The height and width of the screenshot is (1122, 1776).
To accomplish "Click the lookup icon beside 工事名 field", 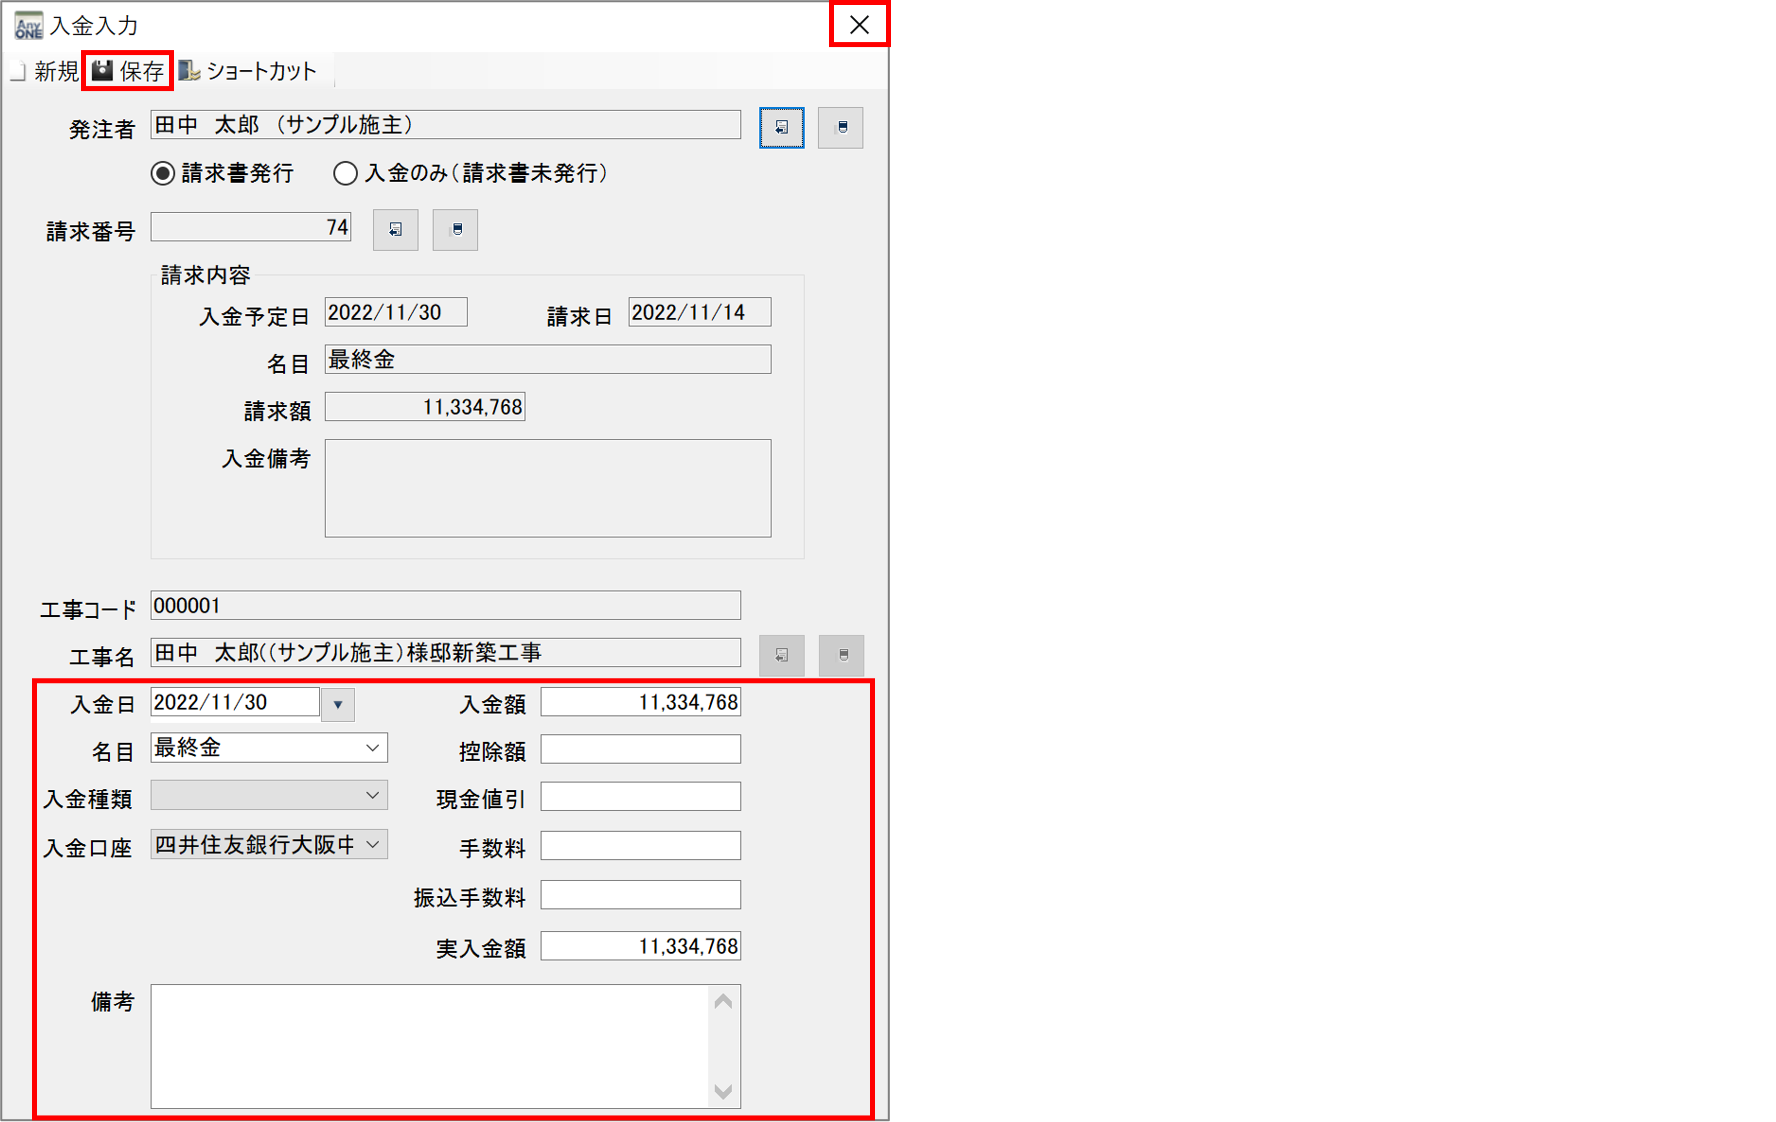I will (781, 656).
